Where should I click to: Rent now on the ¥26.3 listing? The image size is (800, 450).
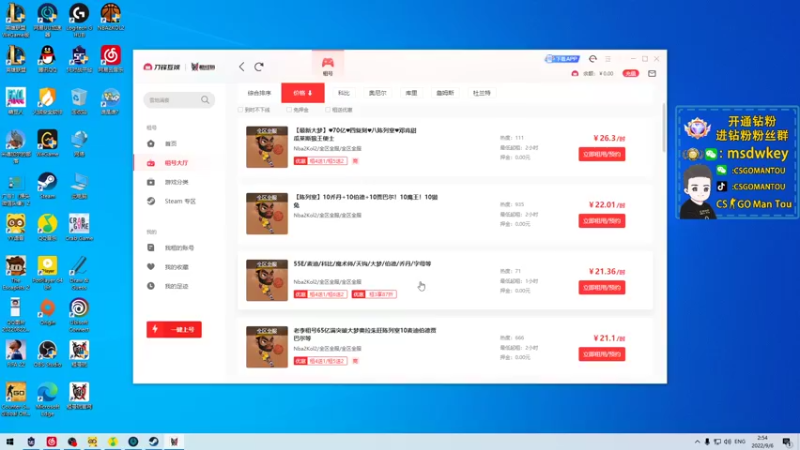click(602, 154)
